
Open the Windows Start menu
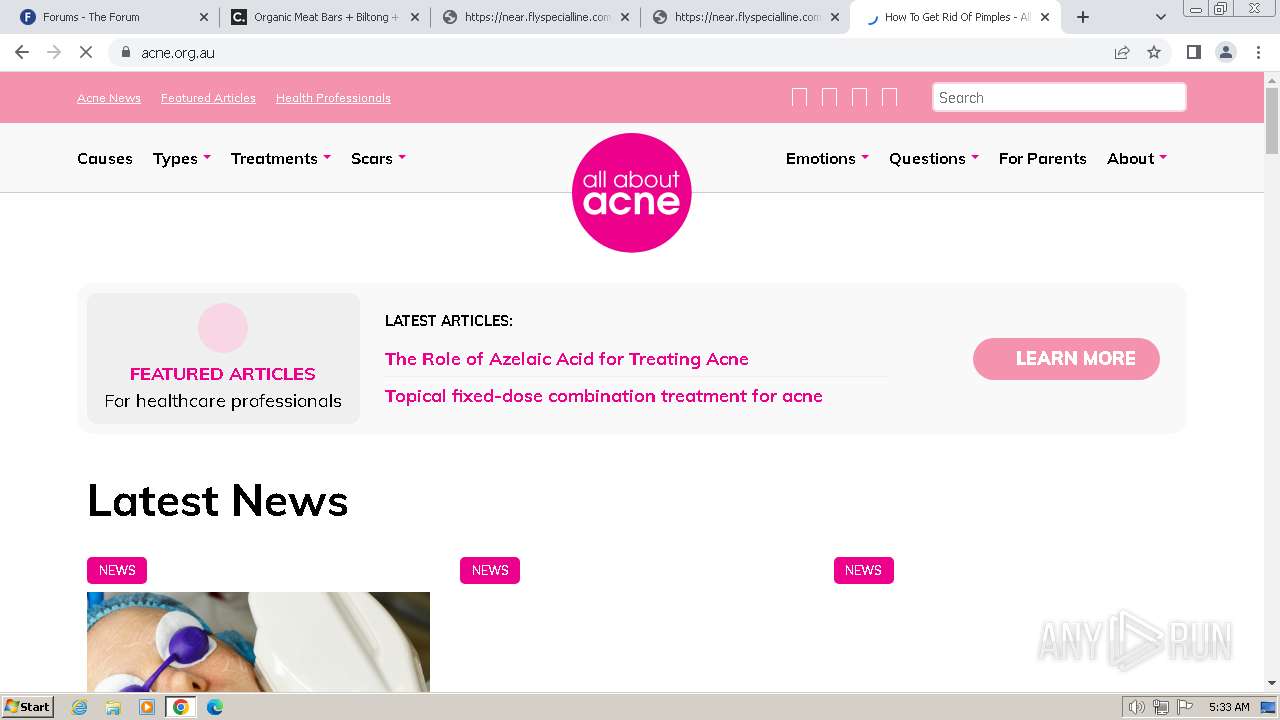click(x=28, y=707)
